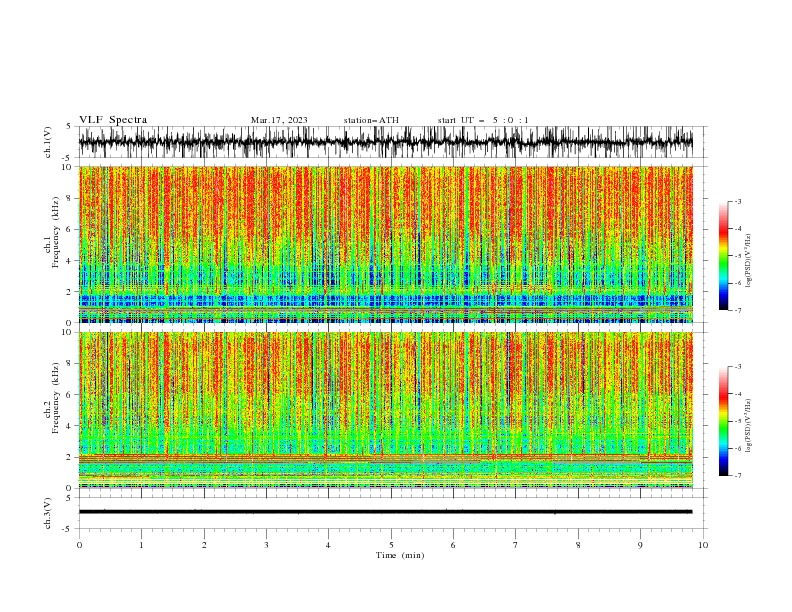Click the ch.1 spectrogram plot
The width and height of the screenshot is (792, 612).
pyautogui.click(x=386, y=244)
